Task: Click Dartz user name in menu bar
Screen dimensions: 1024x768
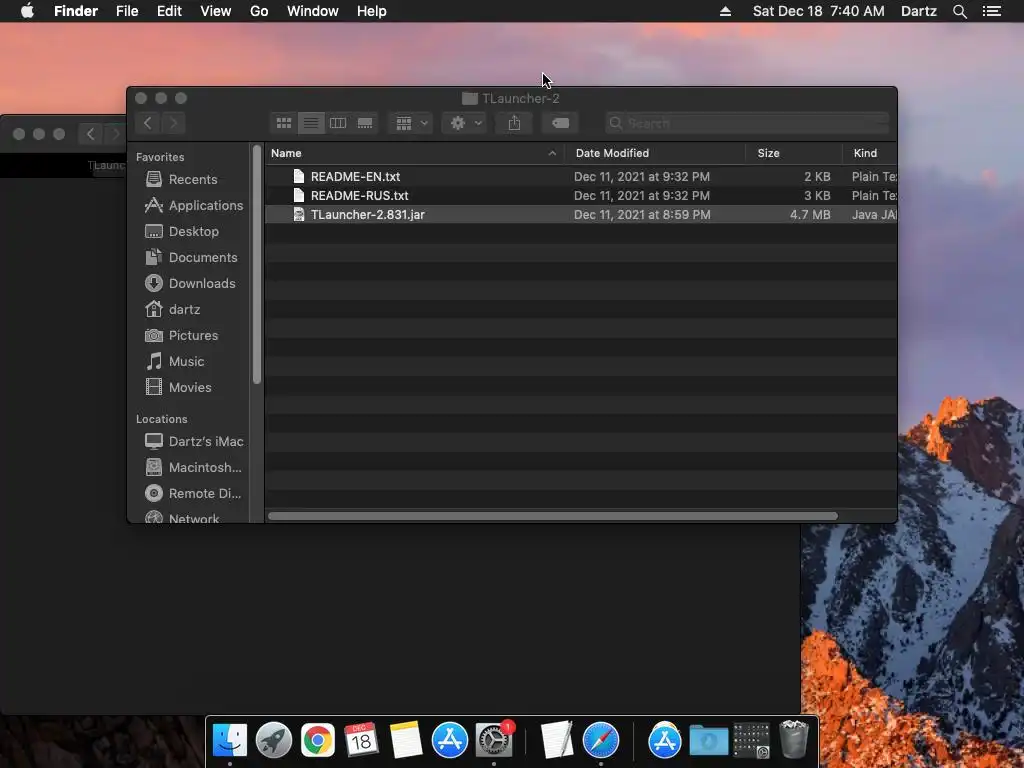Action: (918, 11)
